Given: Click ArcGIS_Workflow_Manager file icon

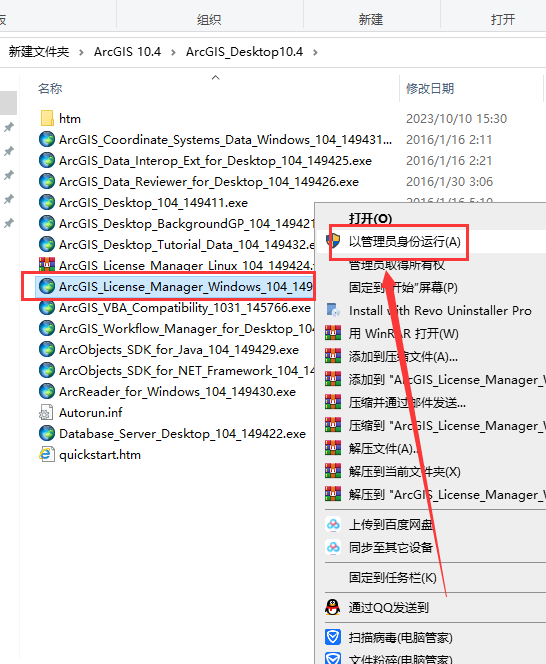Looking at the screenshot, I should click(x=47, y=328).
